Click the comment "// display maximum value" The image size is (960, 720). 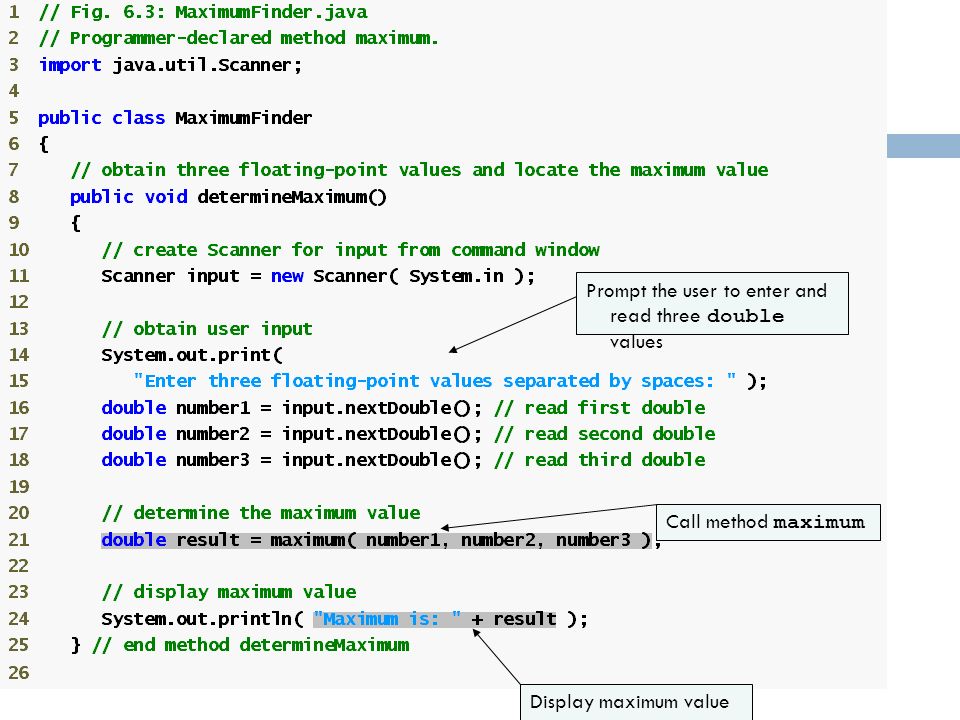pos(229,592)
